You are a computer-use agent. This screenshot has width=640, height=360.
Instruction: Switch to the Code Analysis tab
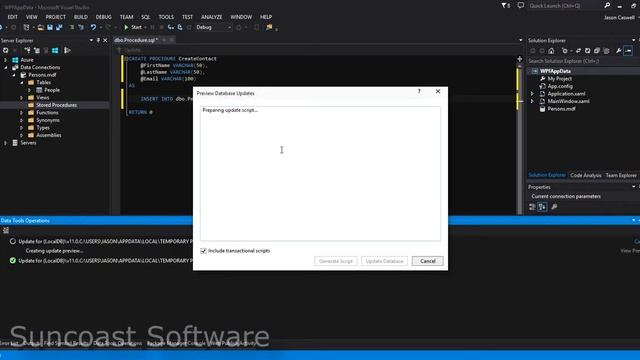585,175
